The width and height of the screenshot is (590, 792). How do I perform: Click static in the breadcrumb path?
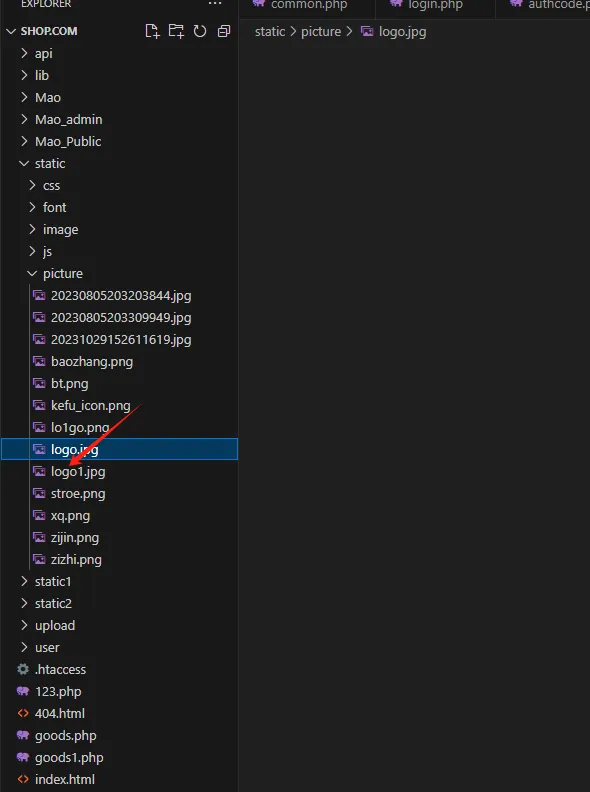click(270, 31)
